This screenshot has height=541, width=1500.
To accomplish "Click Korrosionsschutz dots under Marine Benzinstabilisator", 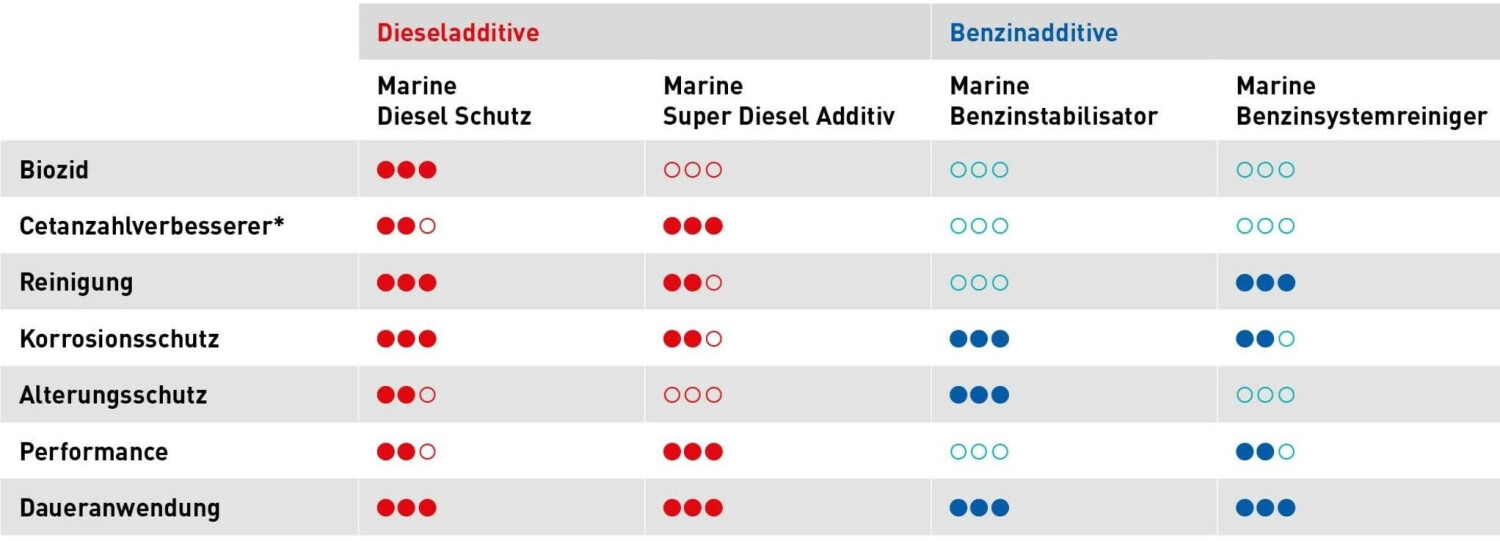I will [x=979, y=339].
